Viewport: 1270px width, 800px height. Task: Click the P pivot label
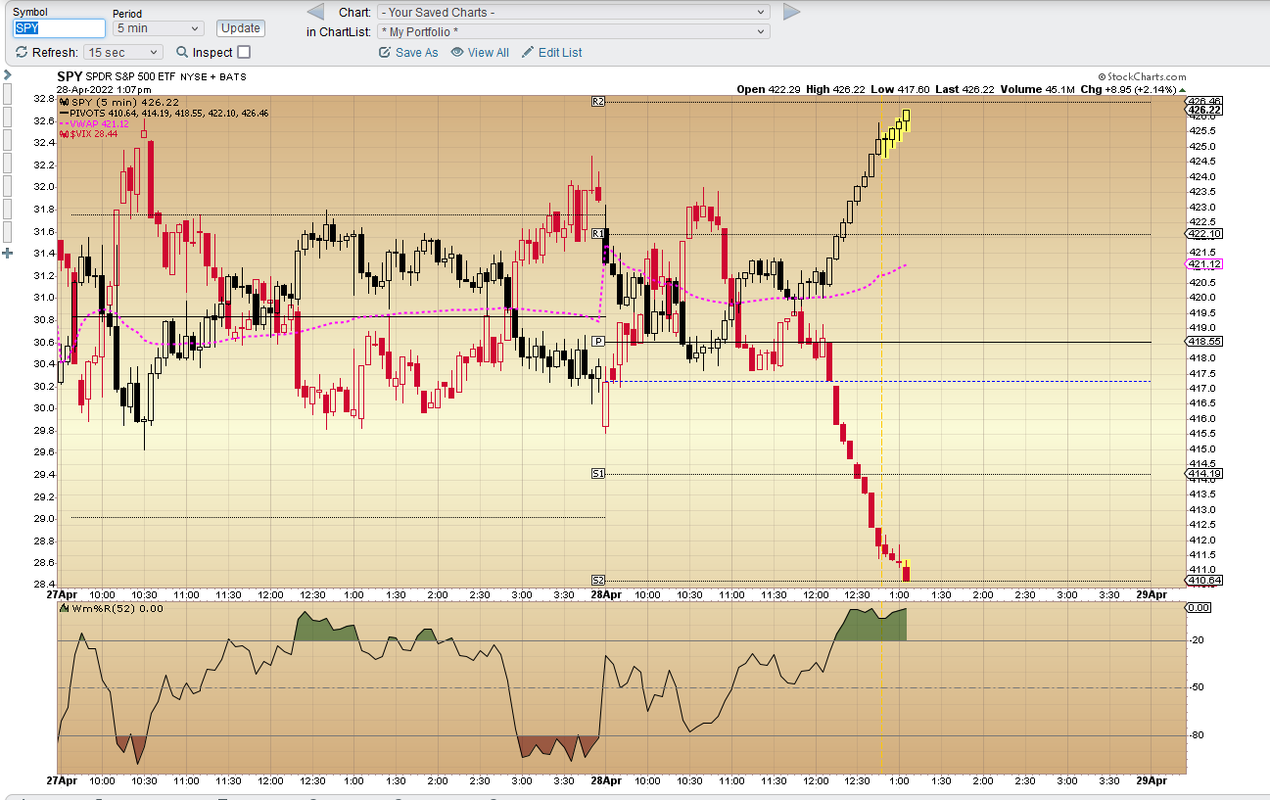pos(598,341)
